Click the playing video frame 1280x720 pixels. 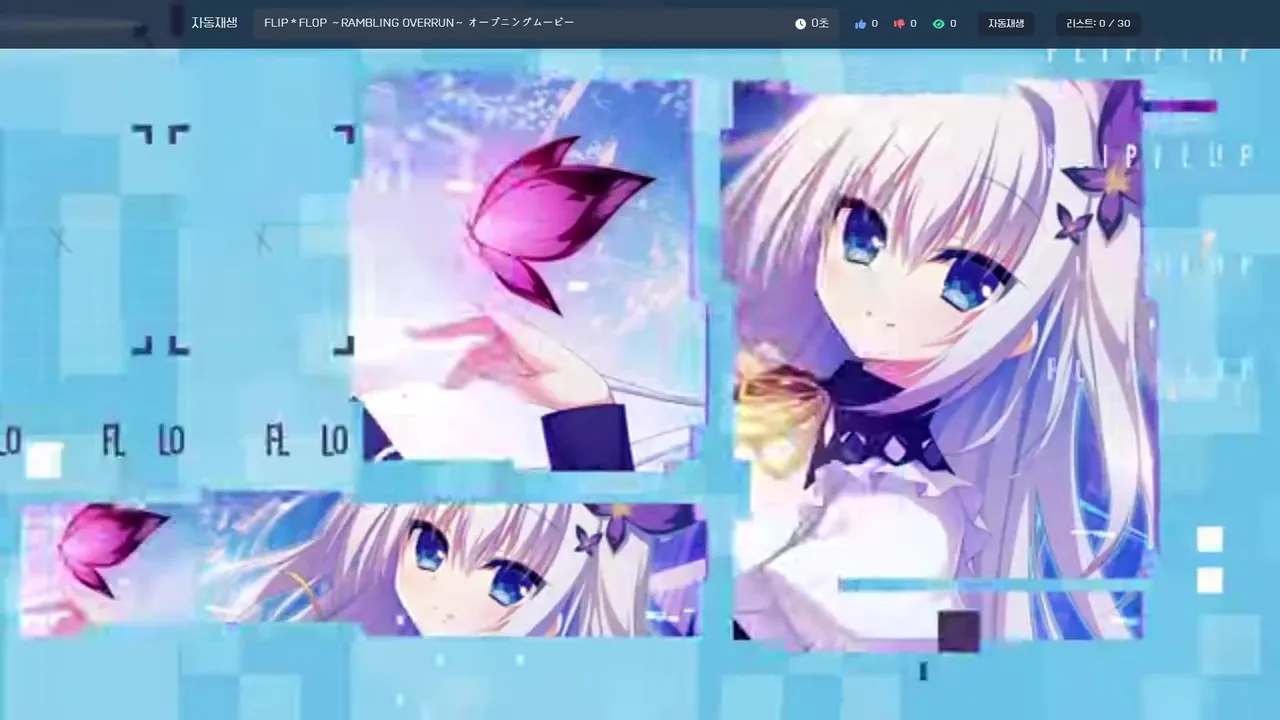point(640,384)
